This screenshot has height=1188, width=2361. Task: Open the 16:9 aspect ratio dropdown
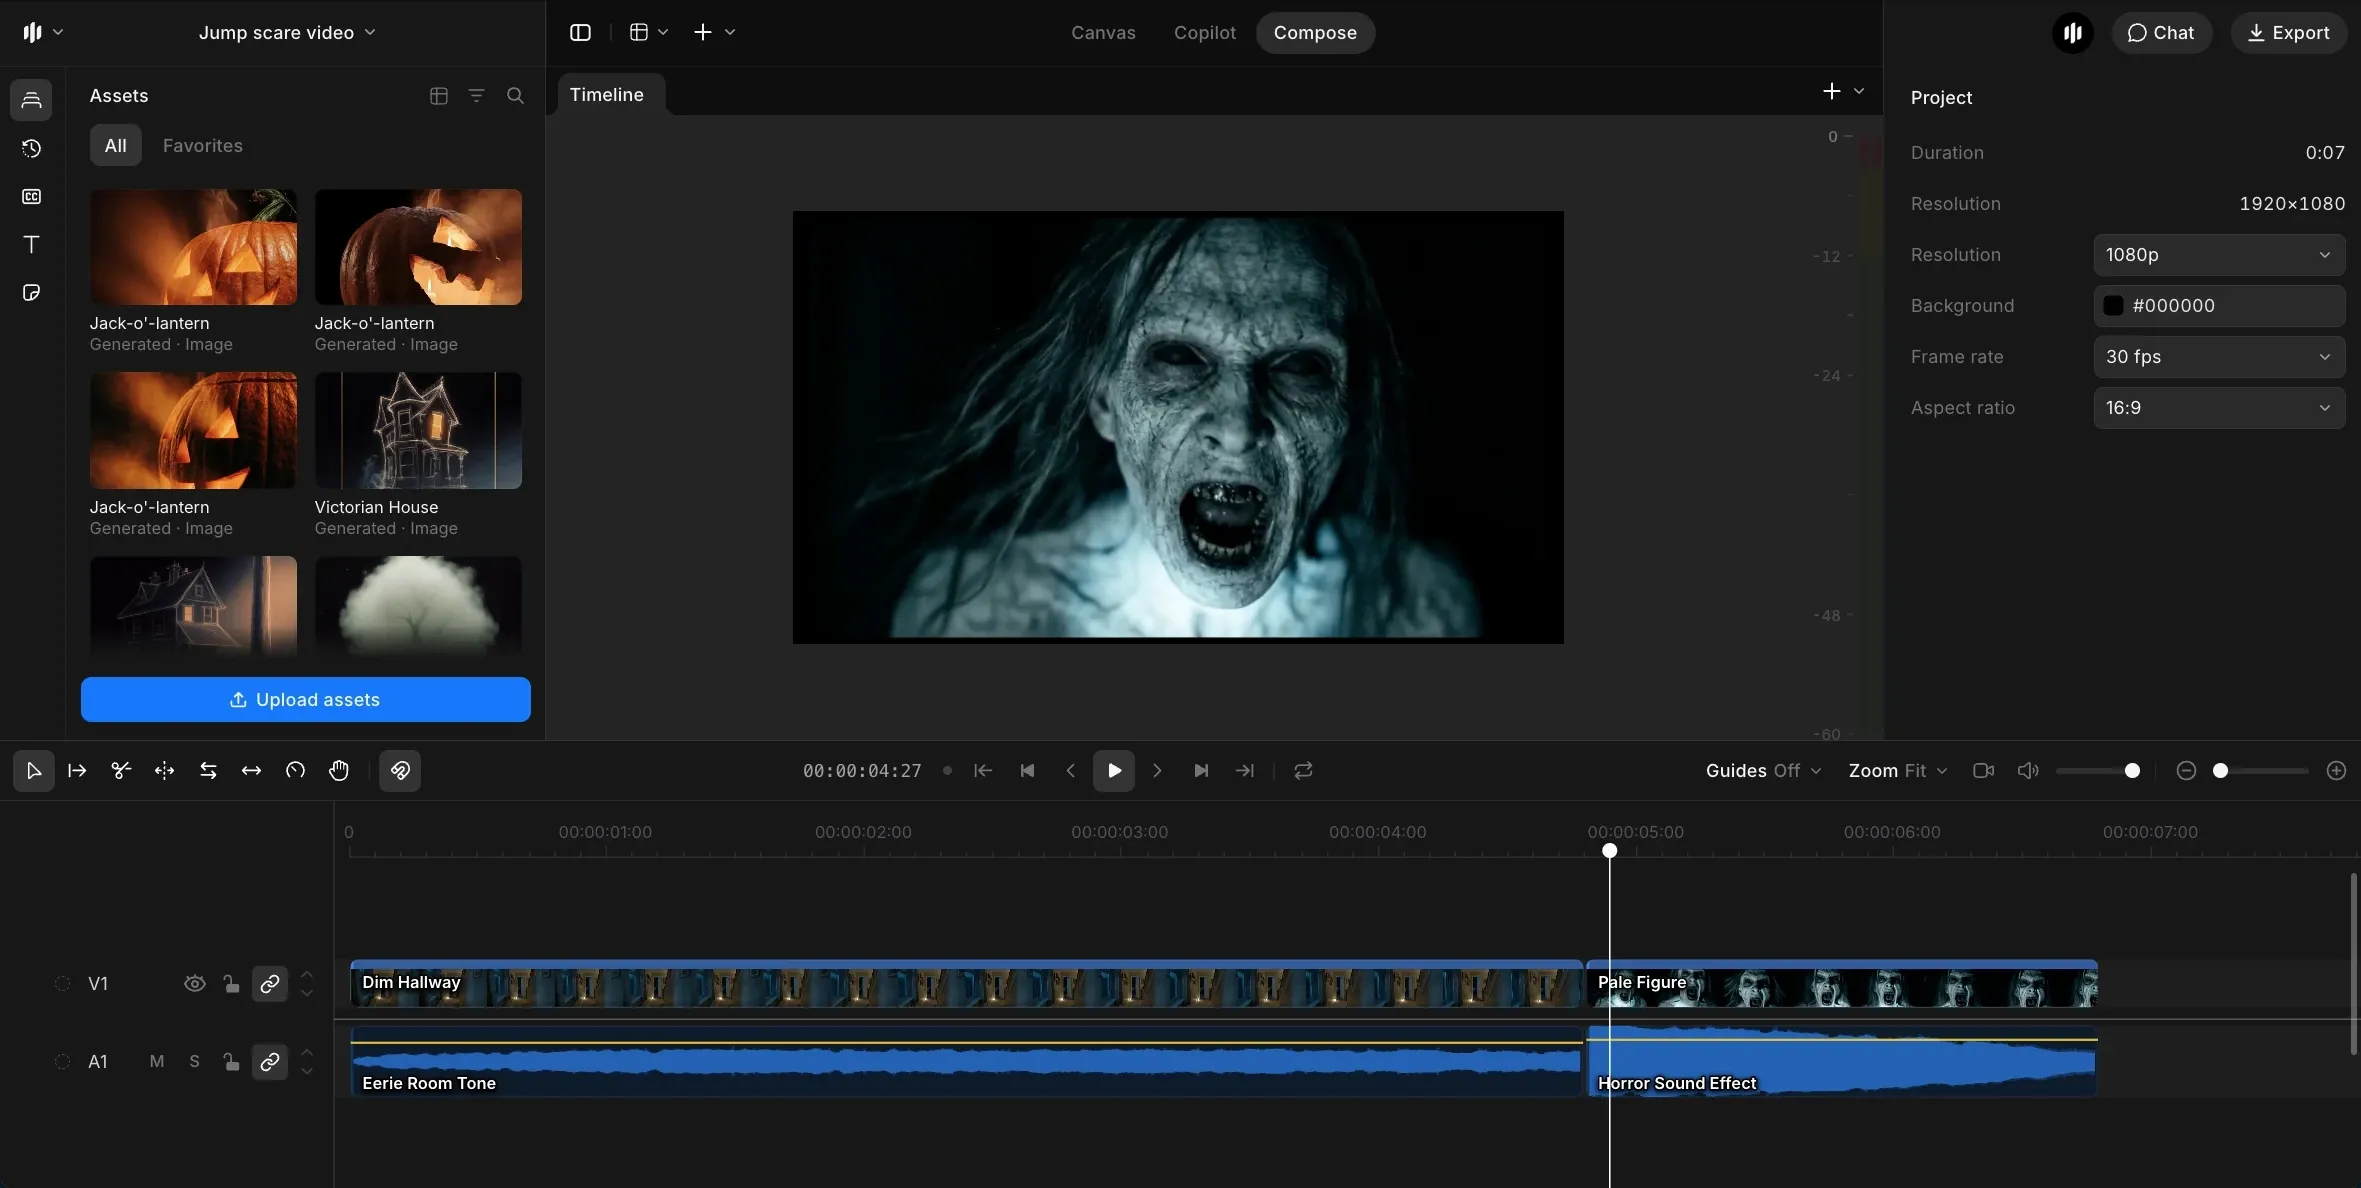click(2219, 407)
